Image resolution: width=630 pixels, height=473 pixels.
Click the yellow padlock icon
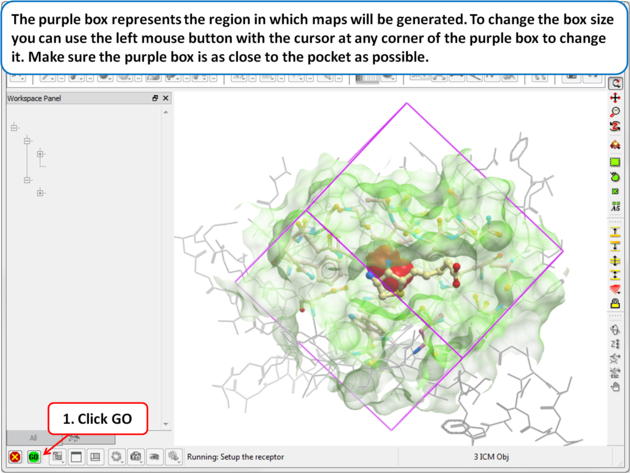pyautogui.click(x=616, y=303)
